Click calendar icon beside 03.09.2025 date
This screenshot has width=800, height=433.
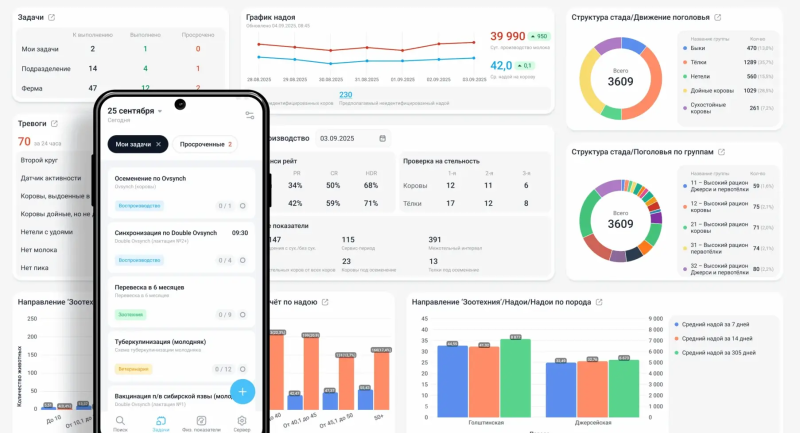[382, 138]
